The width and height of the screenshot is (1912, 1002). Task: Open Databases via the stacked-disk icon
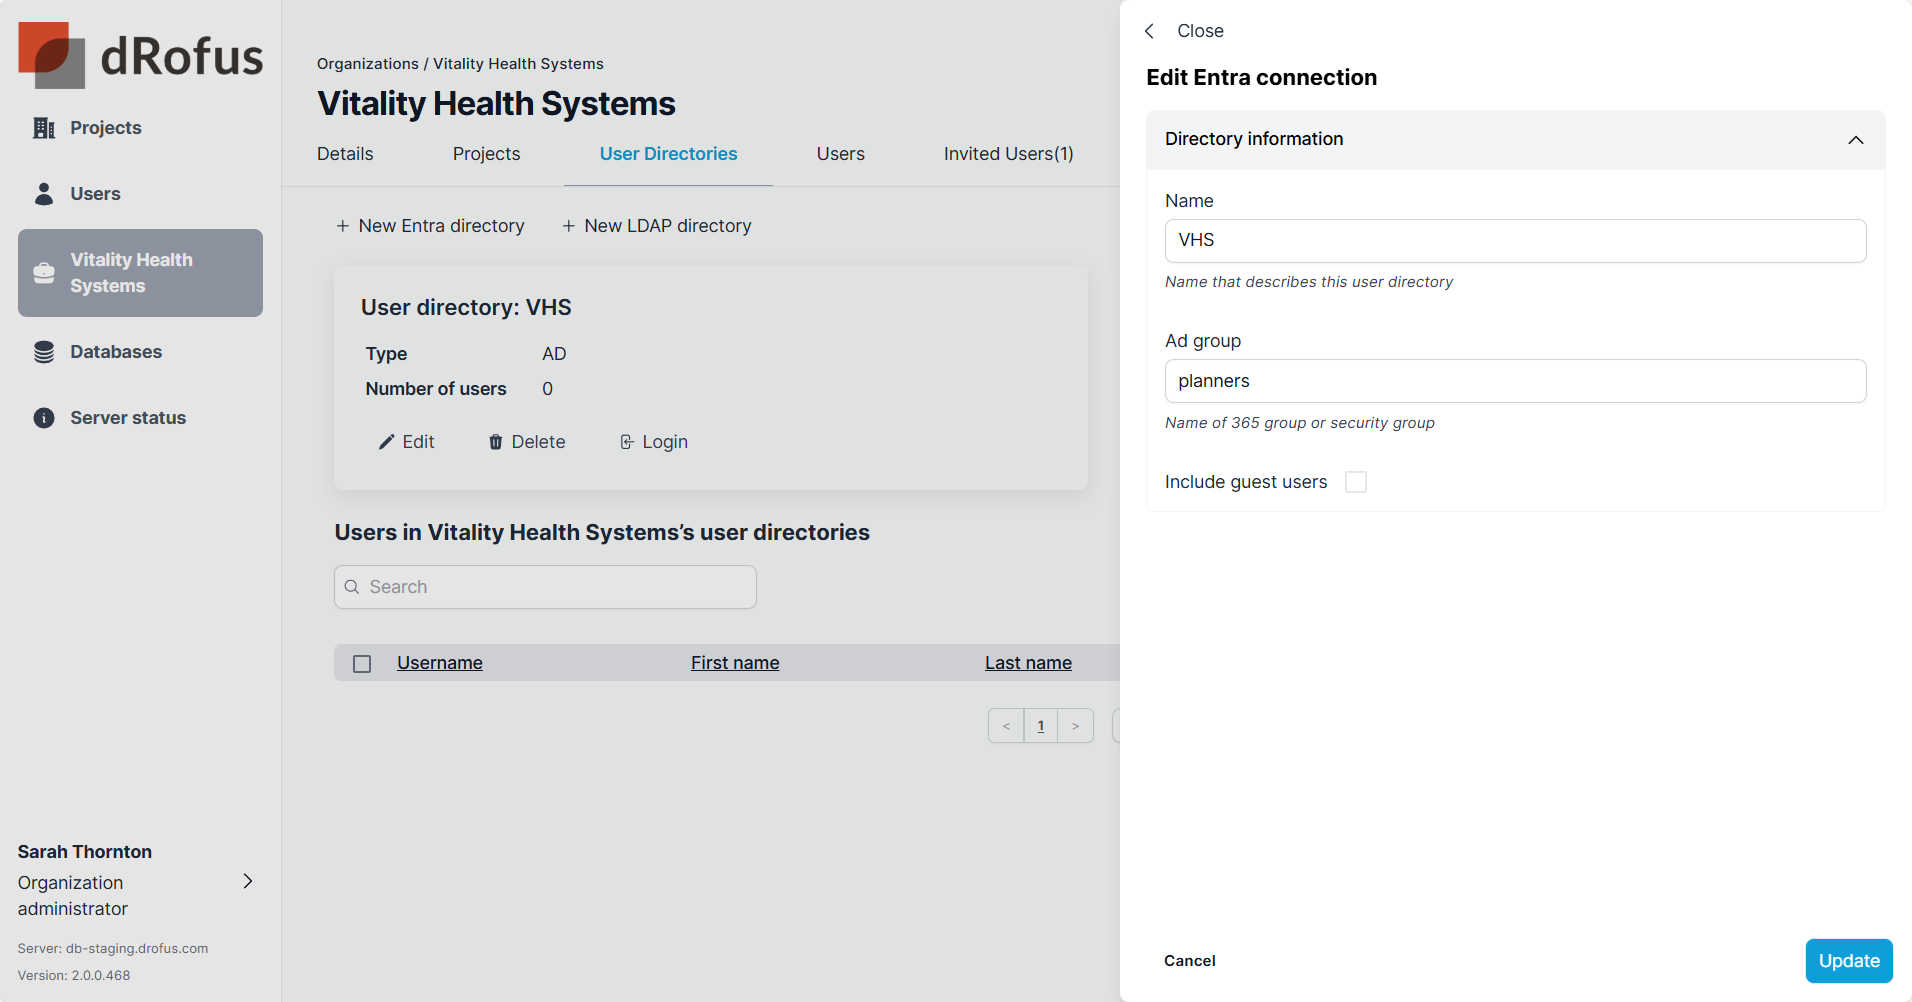[x=44, y=352]
